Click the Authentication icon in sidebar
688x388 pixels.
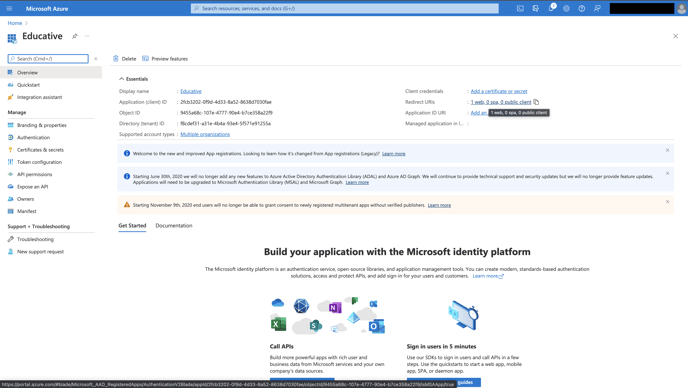11,137
